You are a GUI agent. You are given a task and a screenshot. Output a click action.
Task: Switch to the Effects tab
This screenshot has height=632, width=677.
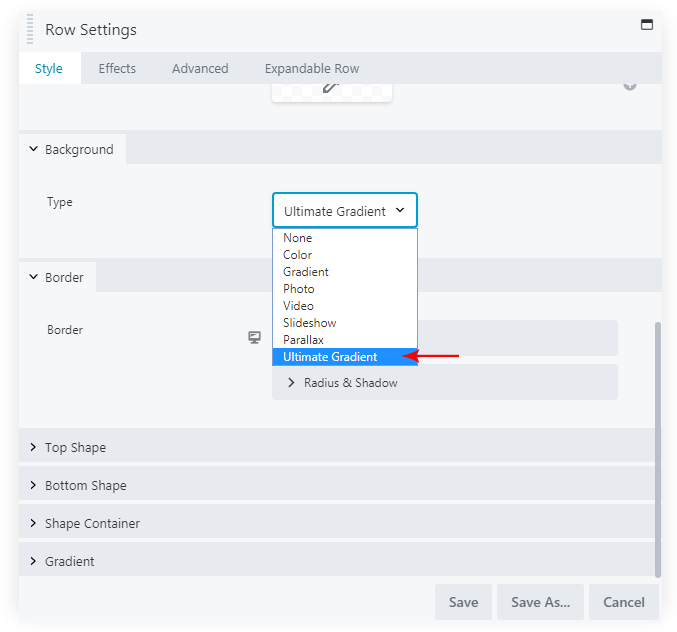pyautogui.click(x=117, y=69)
